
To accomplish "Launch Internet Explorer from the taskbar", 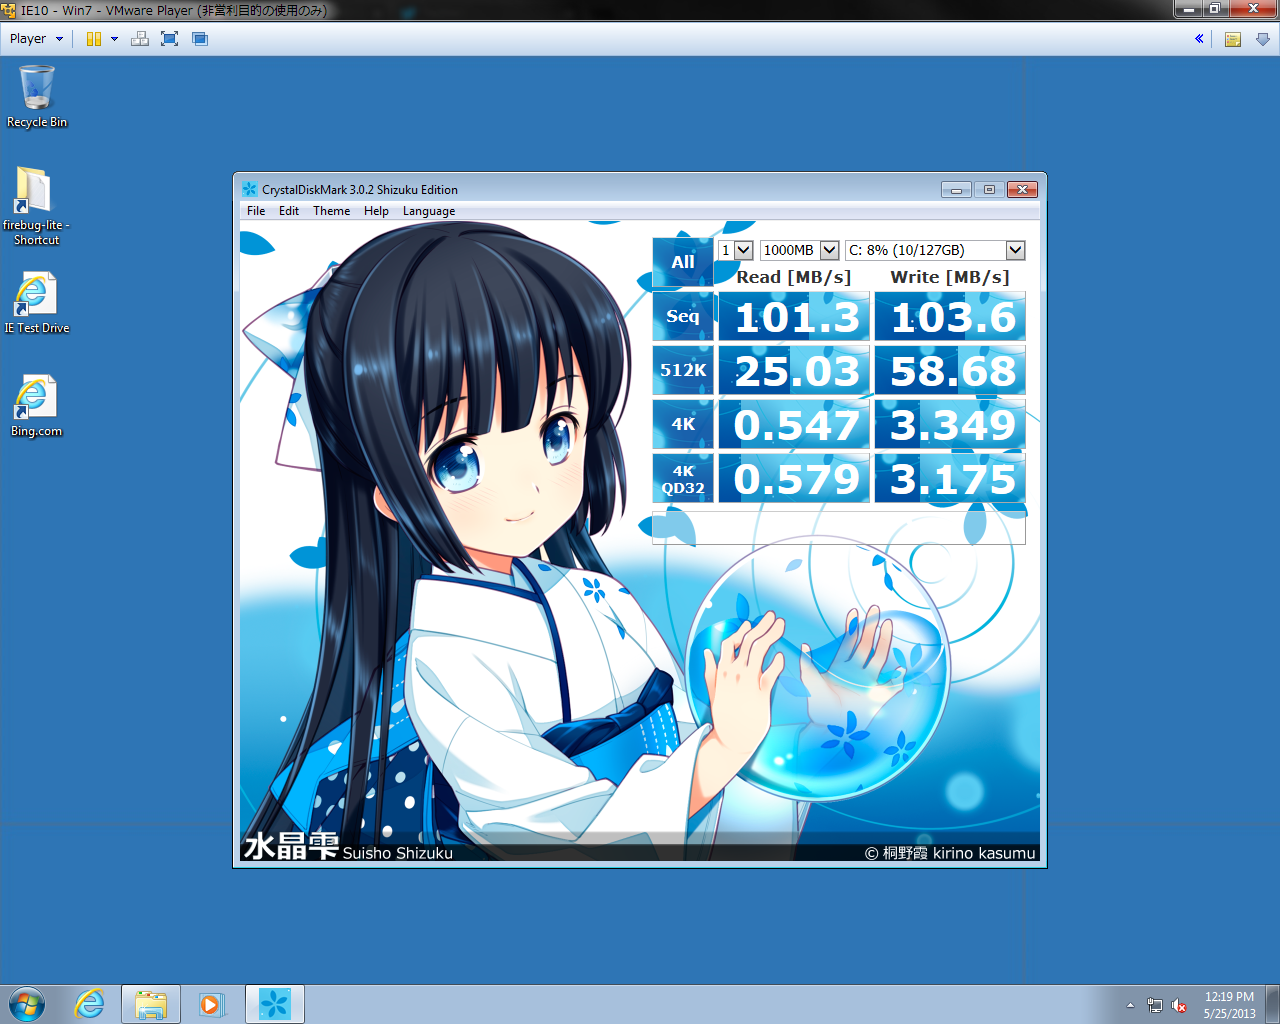I will tap(90, 1004).
